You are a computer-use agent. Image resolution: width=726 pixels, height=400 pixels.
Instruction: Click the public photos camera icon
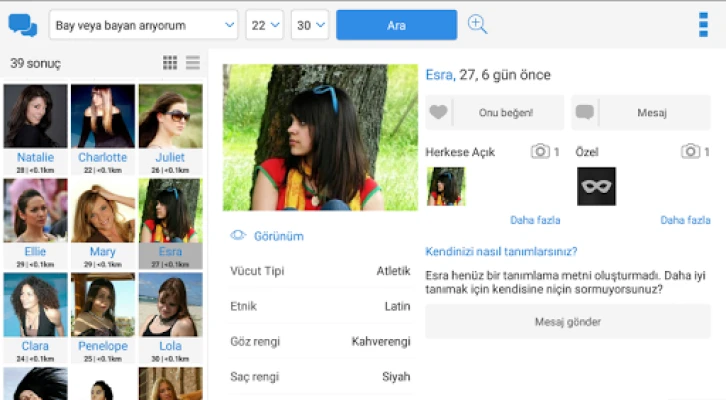coord(540,152)
